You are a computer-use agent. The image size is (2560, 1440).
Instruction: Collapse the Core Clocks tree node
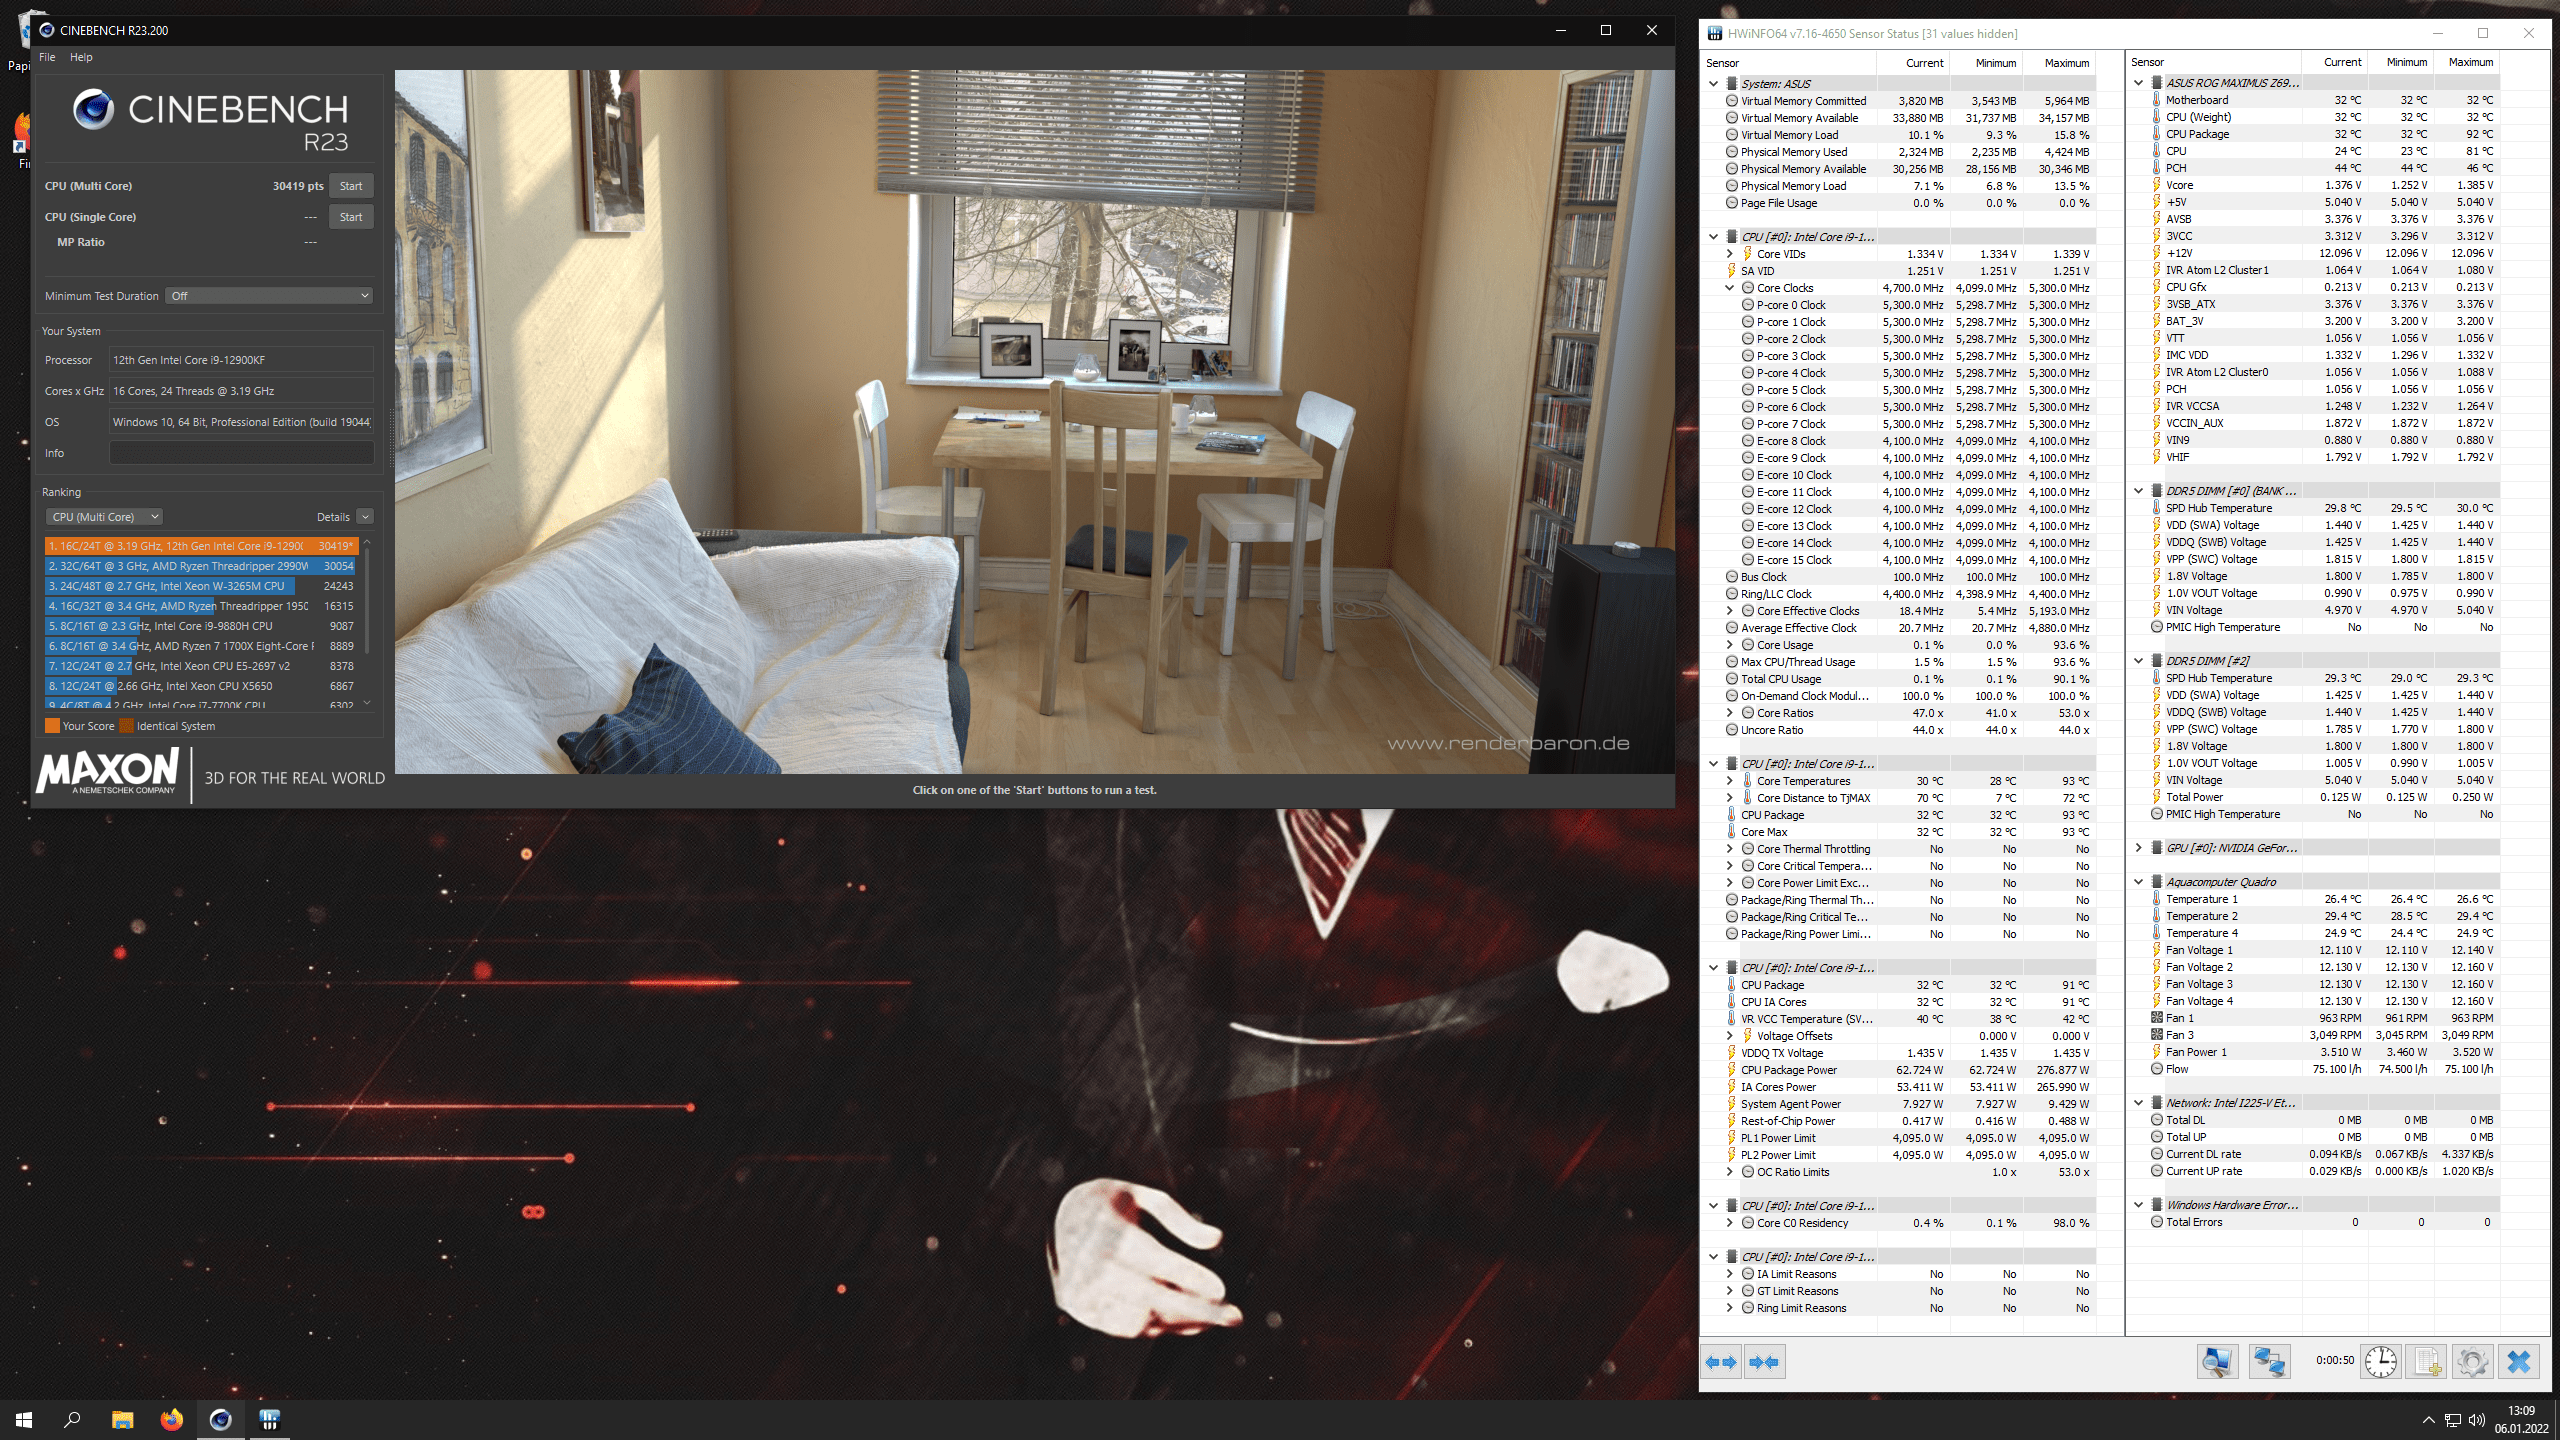click(1729, 288)
